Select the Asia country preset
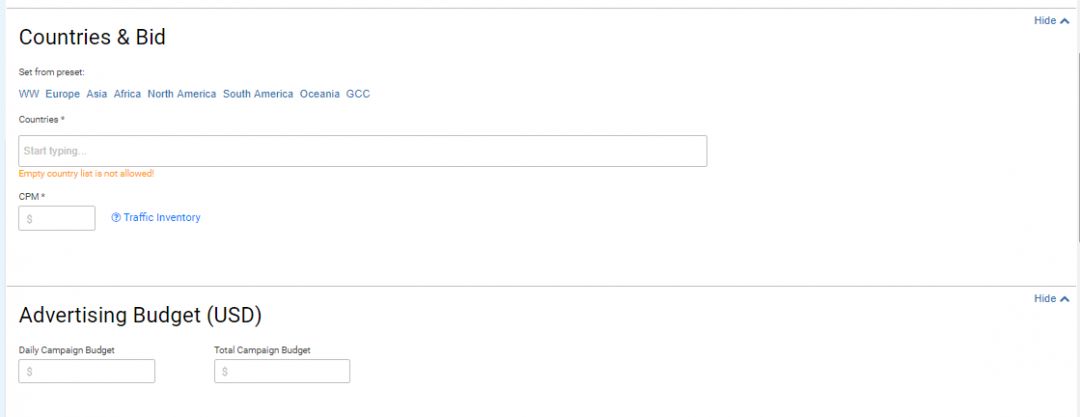This screenshot has height=417, width=1080. pos(96,94)
